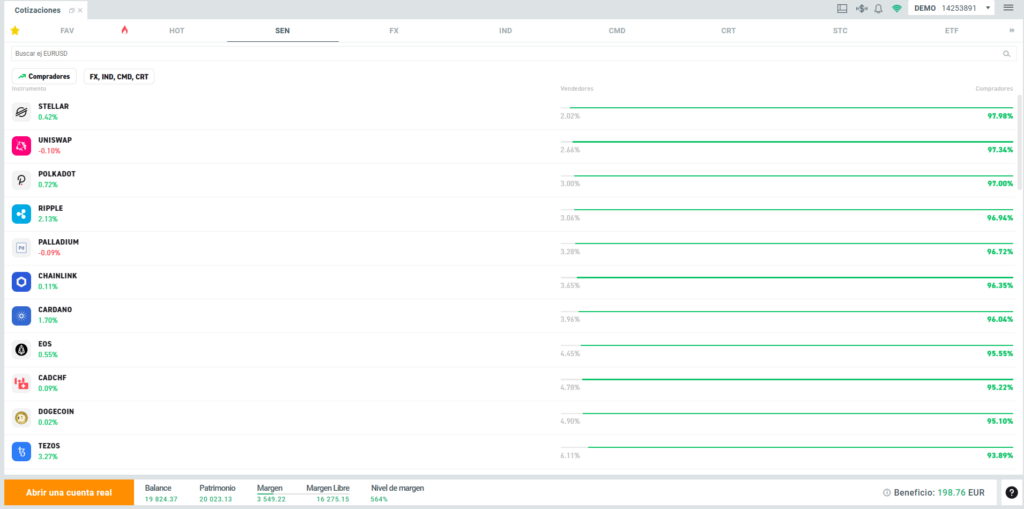Select the POLKADOT instrument name
The width and height of the screenshot is (1024, 509).
point(57,174)
